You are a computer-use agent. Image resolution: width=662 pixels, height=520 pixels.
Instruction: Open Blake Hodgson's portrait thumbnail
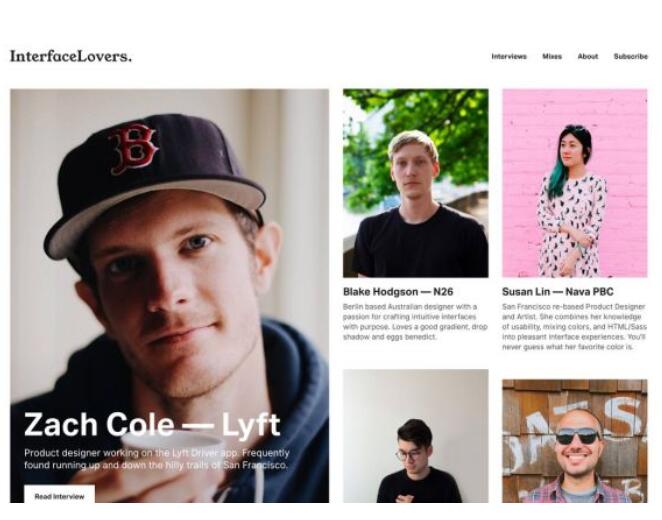pyautogui.click(x=415, y=183)
